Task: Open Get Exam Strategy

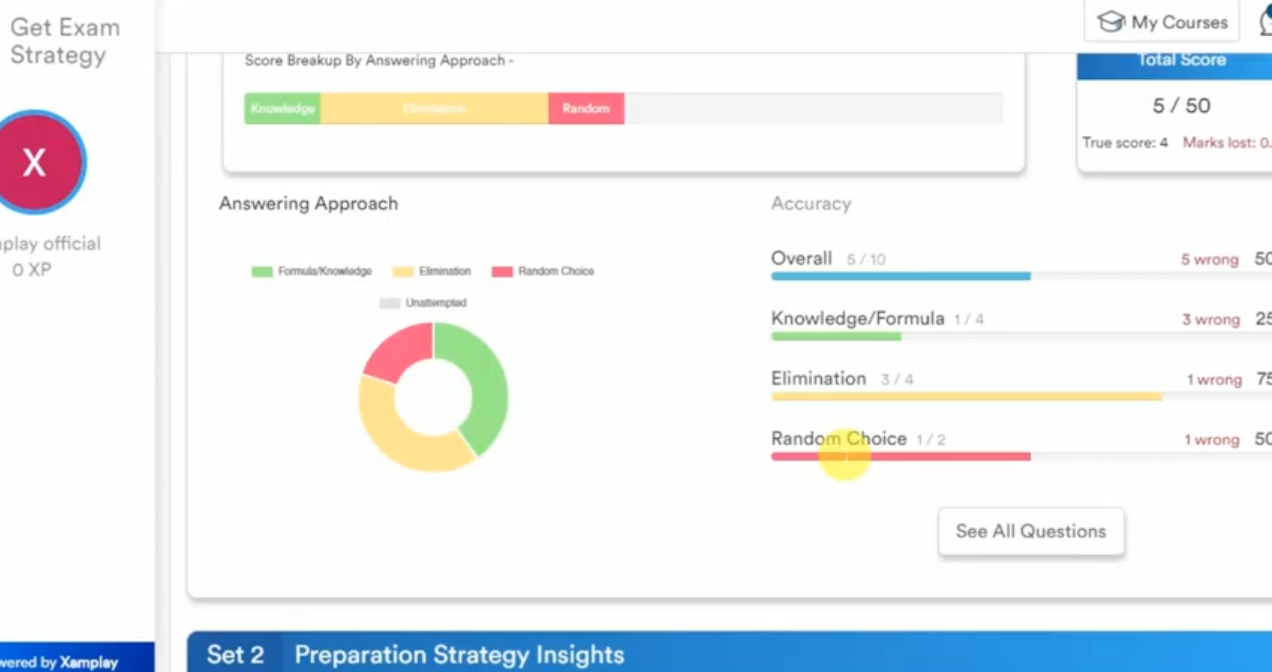Action: click(63, 41)
